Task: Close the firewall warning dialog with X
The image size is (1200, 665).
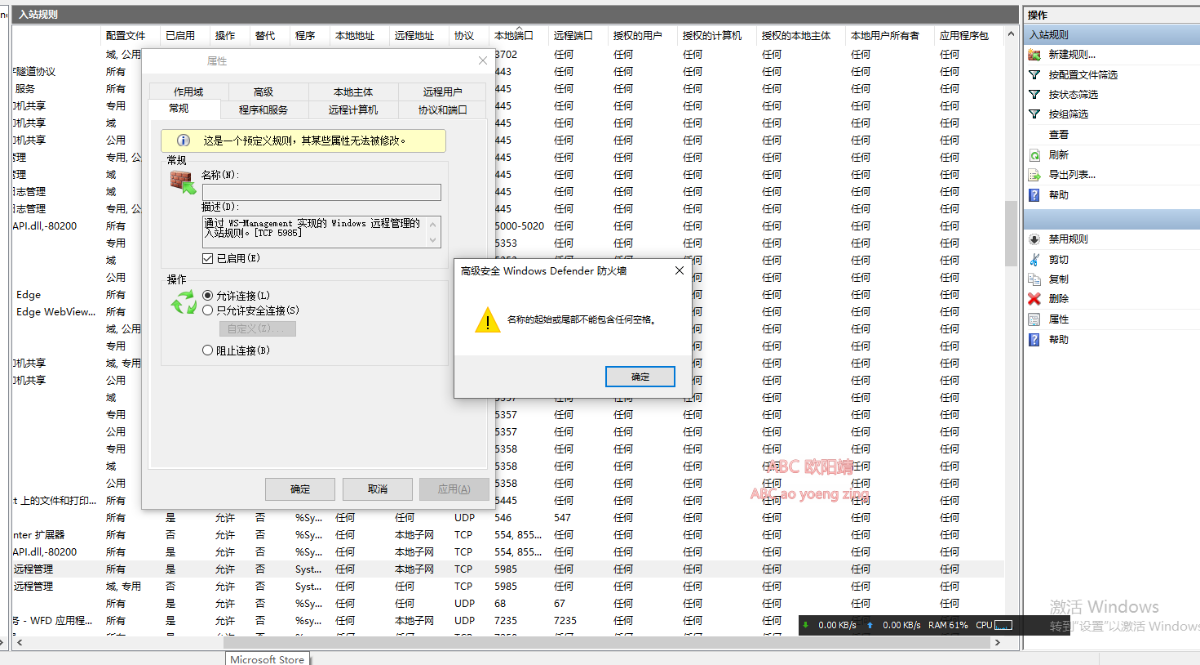Action: (x=679, y=271)
